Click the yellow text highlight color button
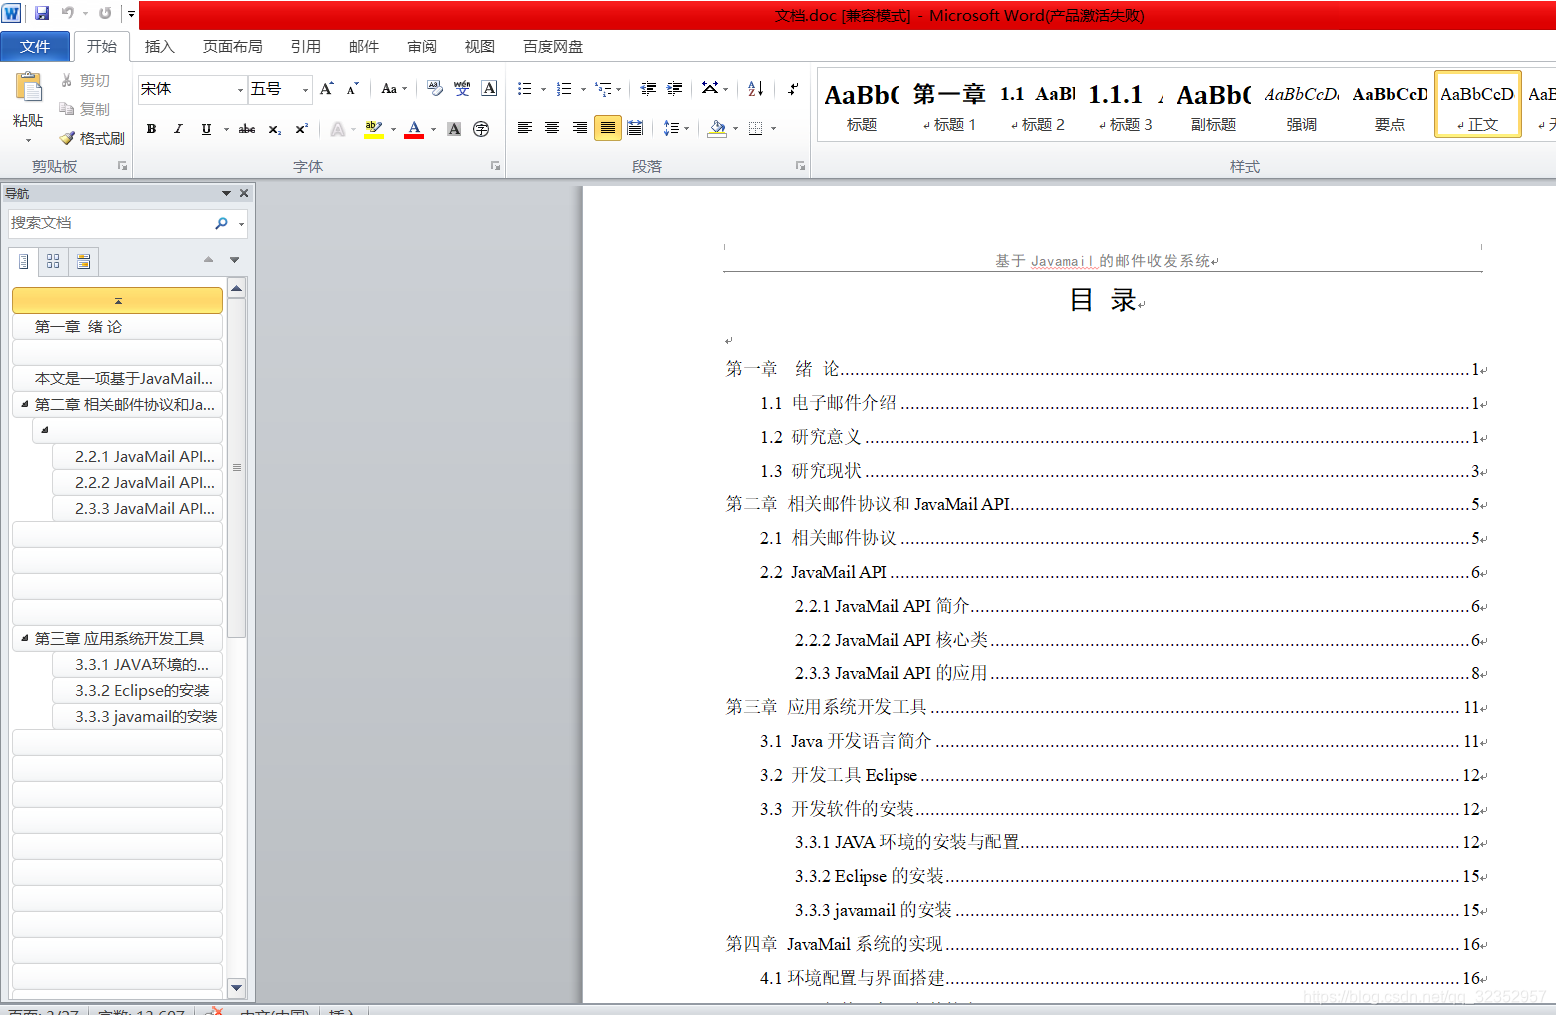 tap(374, 129)
